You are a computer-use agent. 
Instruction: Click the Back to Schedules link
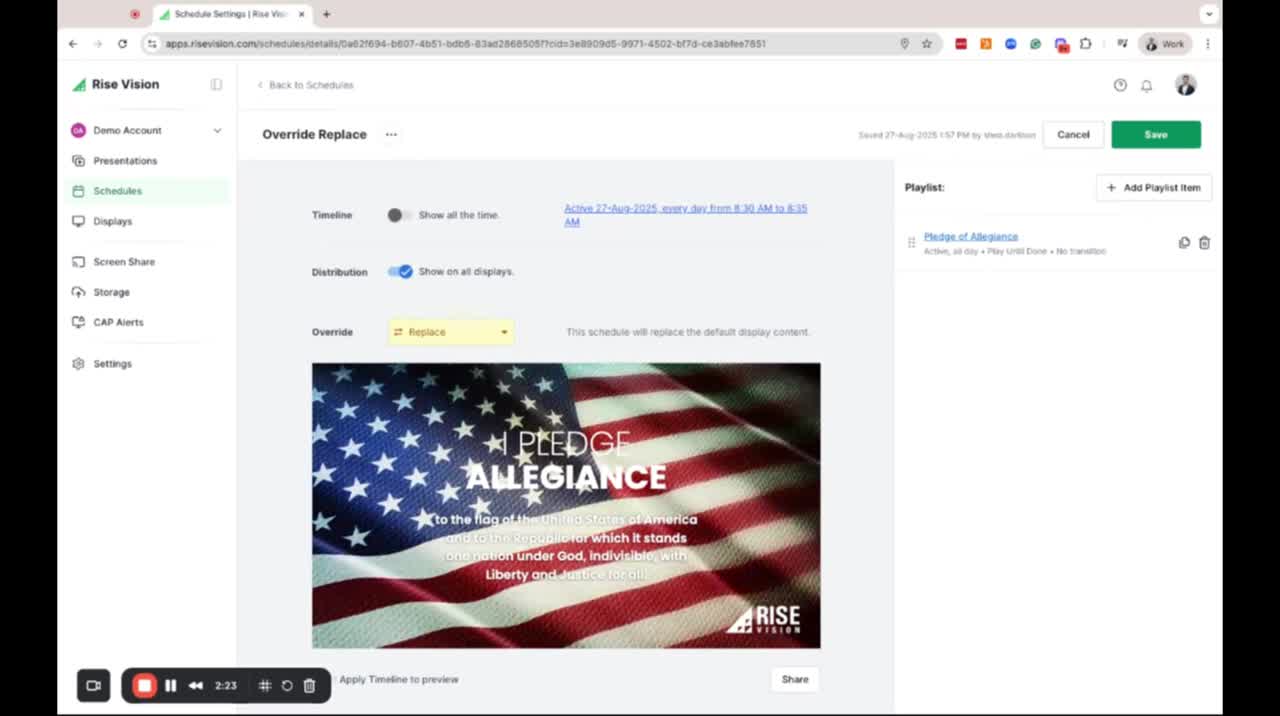[310, 85]
